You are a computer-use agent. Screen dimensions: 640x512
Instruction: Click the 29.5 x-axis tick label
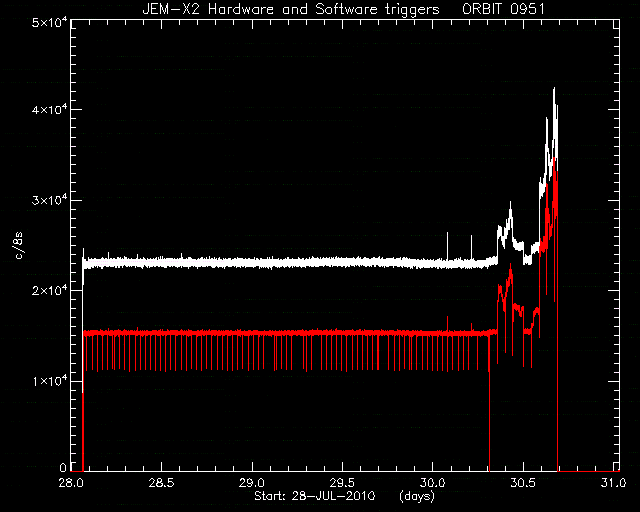point(342,483)
